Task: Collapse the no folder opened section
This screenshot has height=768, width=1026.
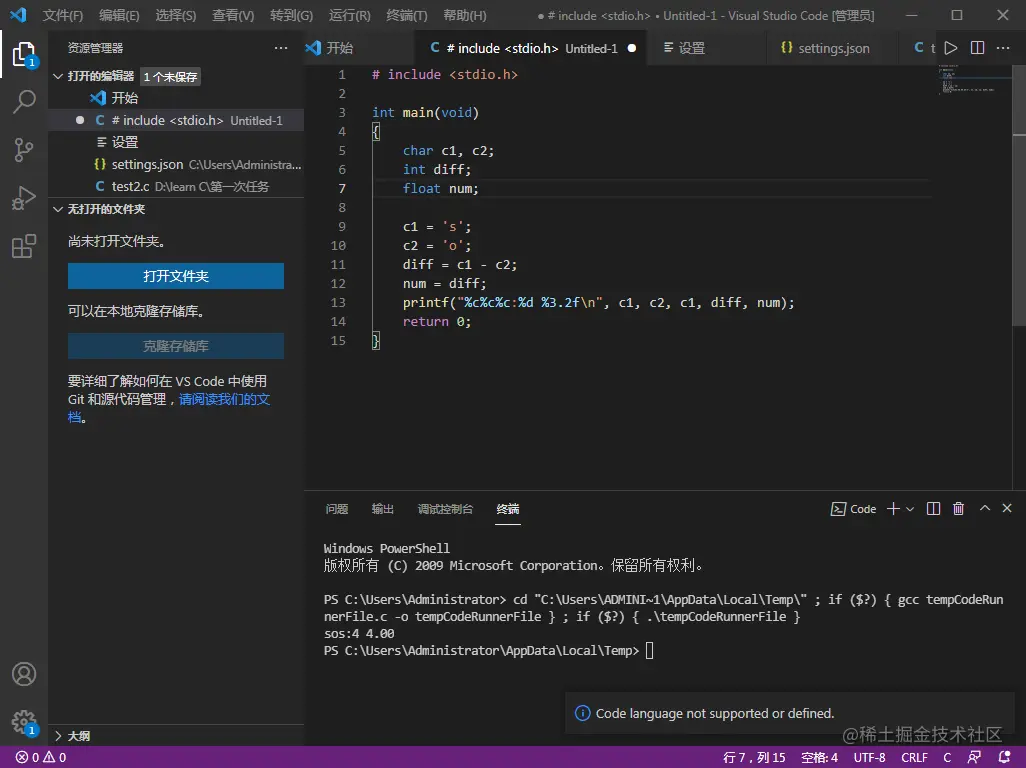Action: 58,209
